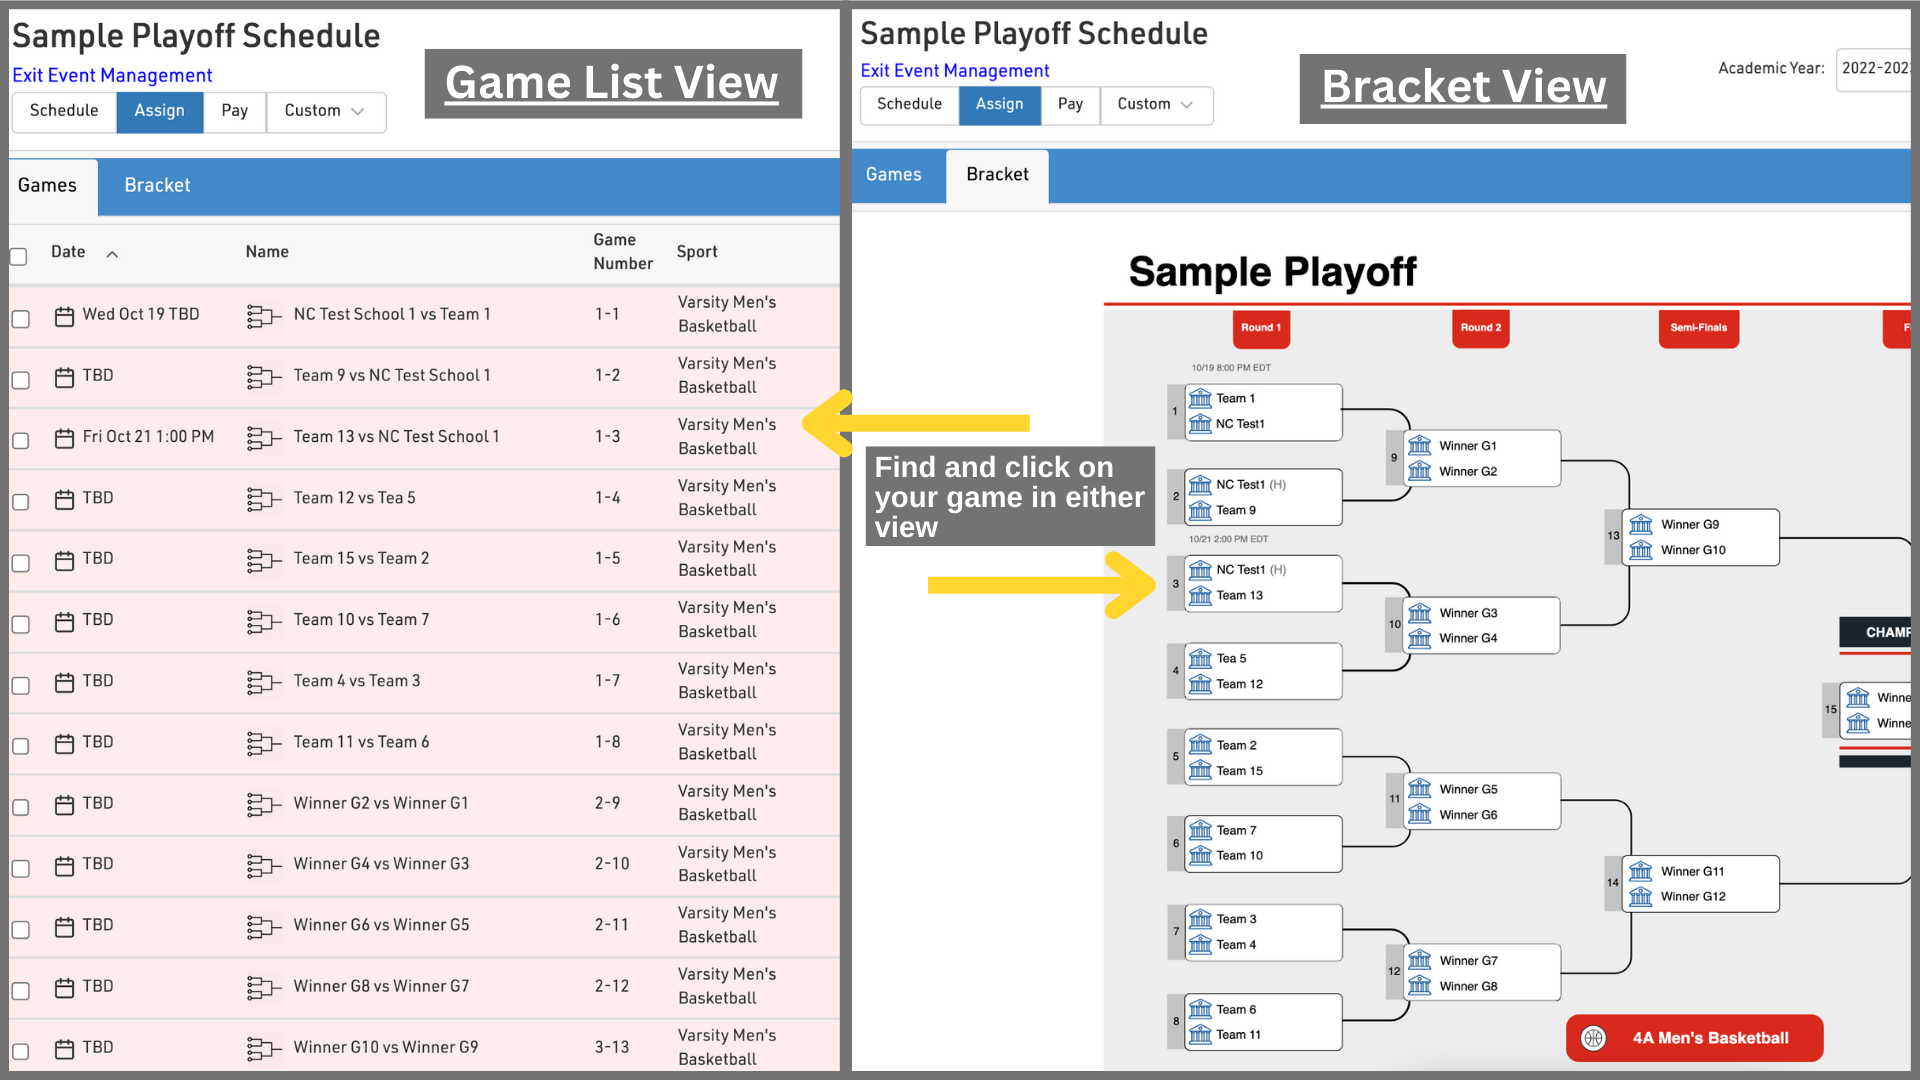Click basketball icon on 4A Men's Basketball badge
Viewport: 1920px width, 1080px height.
pyautogui.click(x=1593, y=1038)
